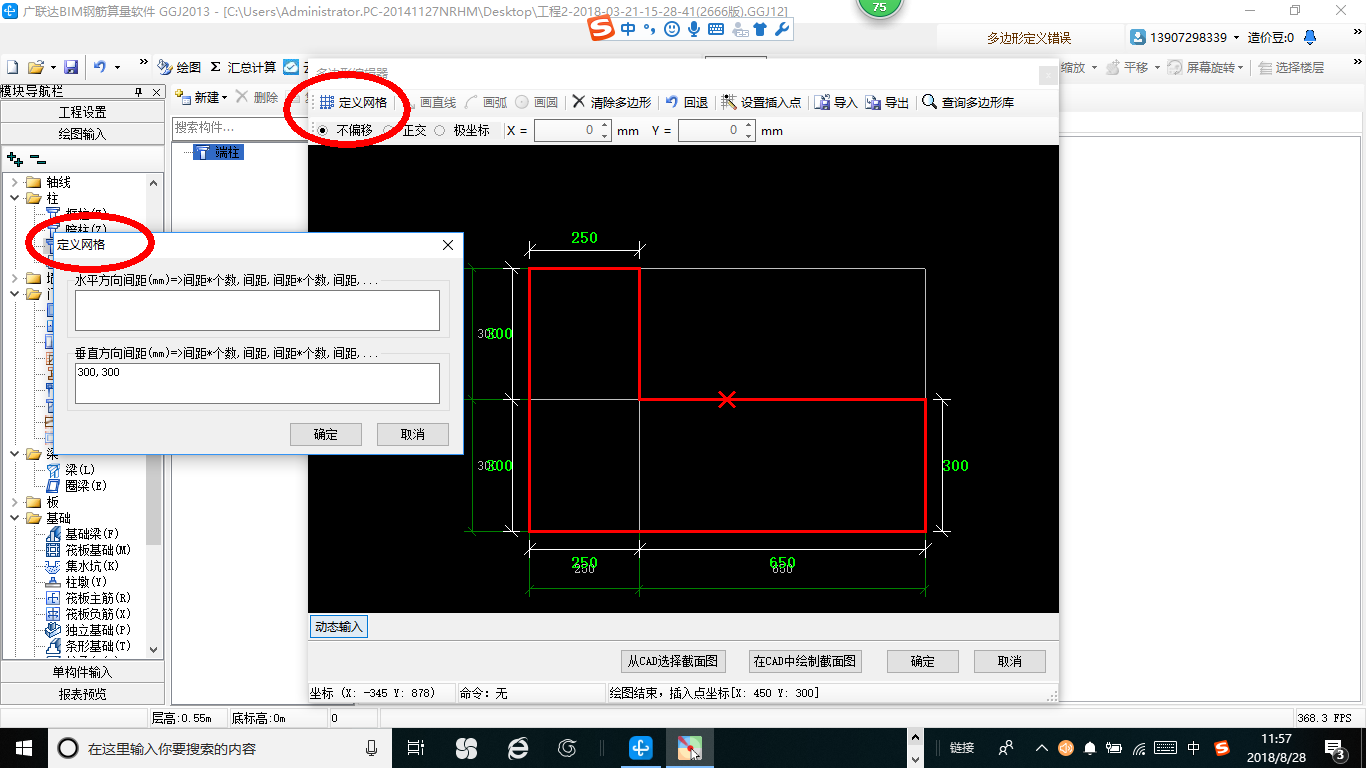Click the undo arrow in main toolbar
Image resolution: width=1366 pixels, height=768 pixels.
pos(100,67)
